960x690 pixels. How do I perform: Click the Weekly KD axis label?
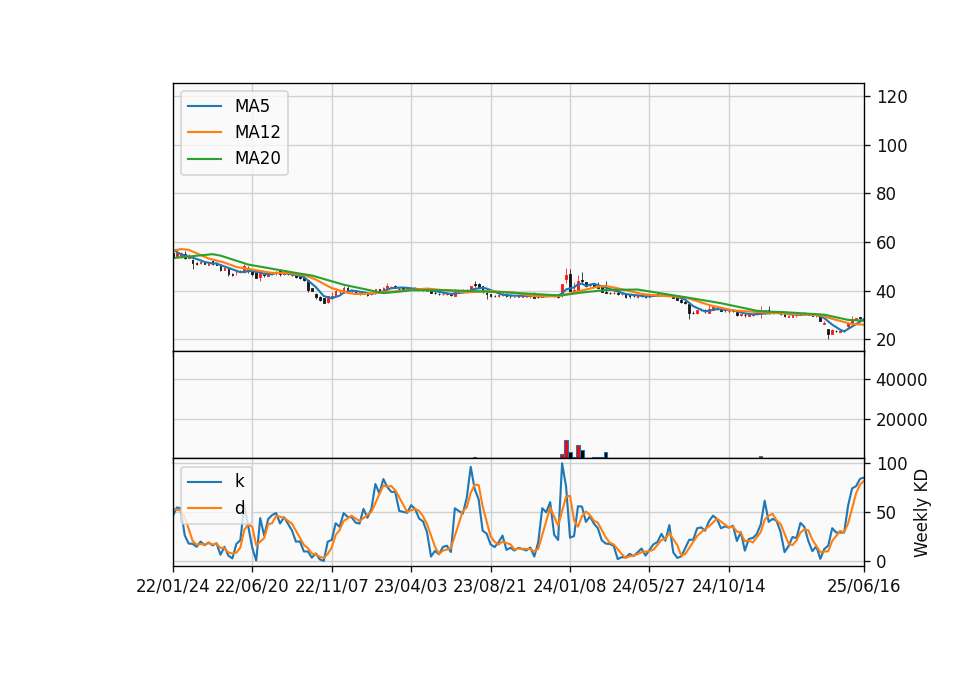click(x=921, y=513)
